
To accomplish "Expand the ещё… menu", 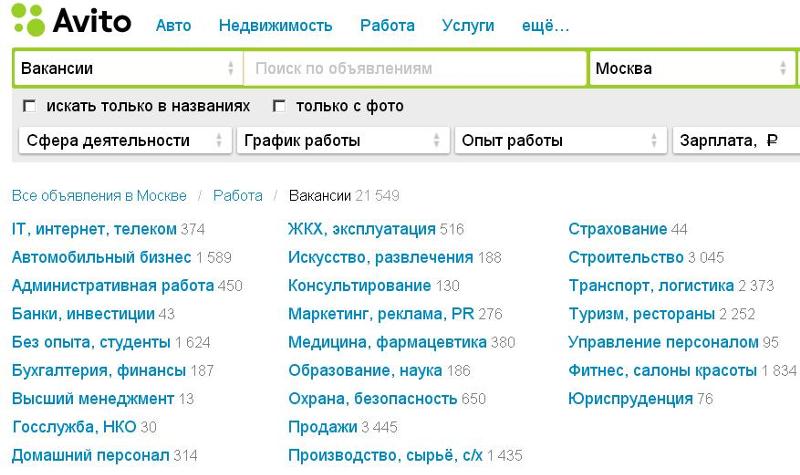I will 545,26.
